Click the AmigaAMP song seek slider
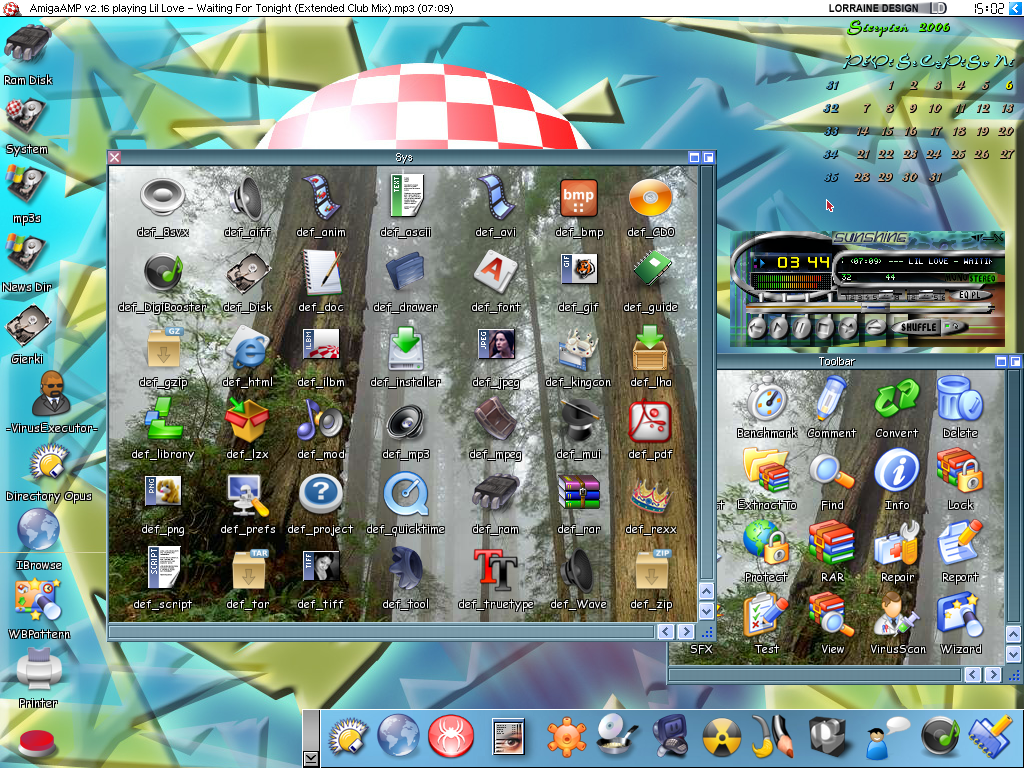This screenshot has width=1024, height=768. point(869,308)
